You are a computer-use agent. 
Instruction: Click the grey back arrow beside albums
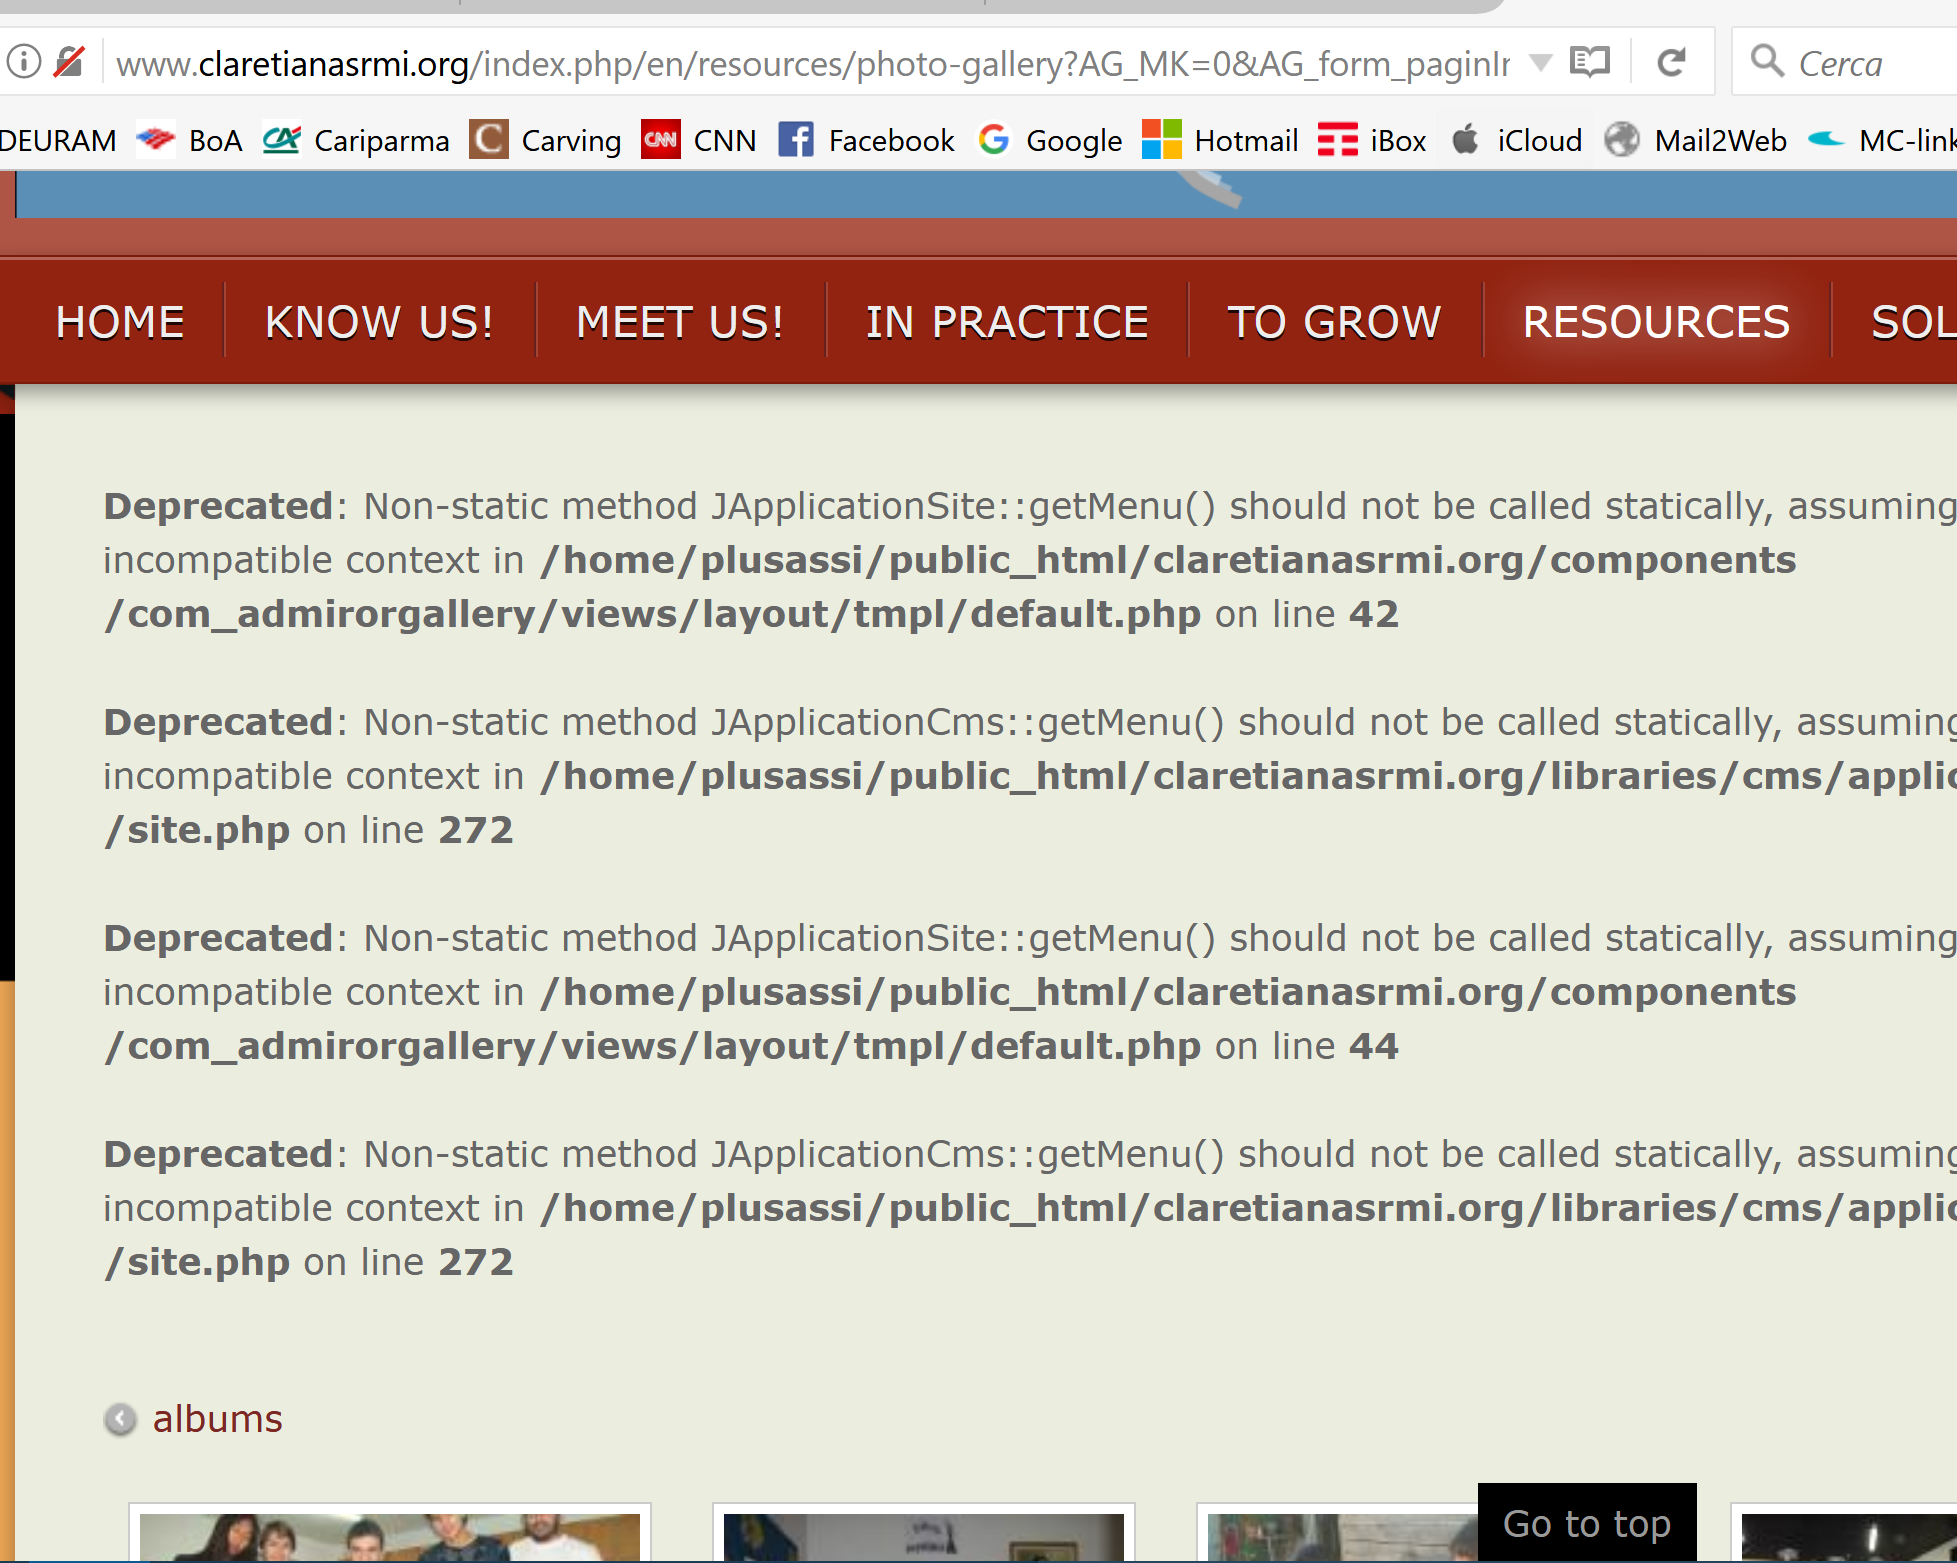pos(120,1419)
